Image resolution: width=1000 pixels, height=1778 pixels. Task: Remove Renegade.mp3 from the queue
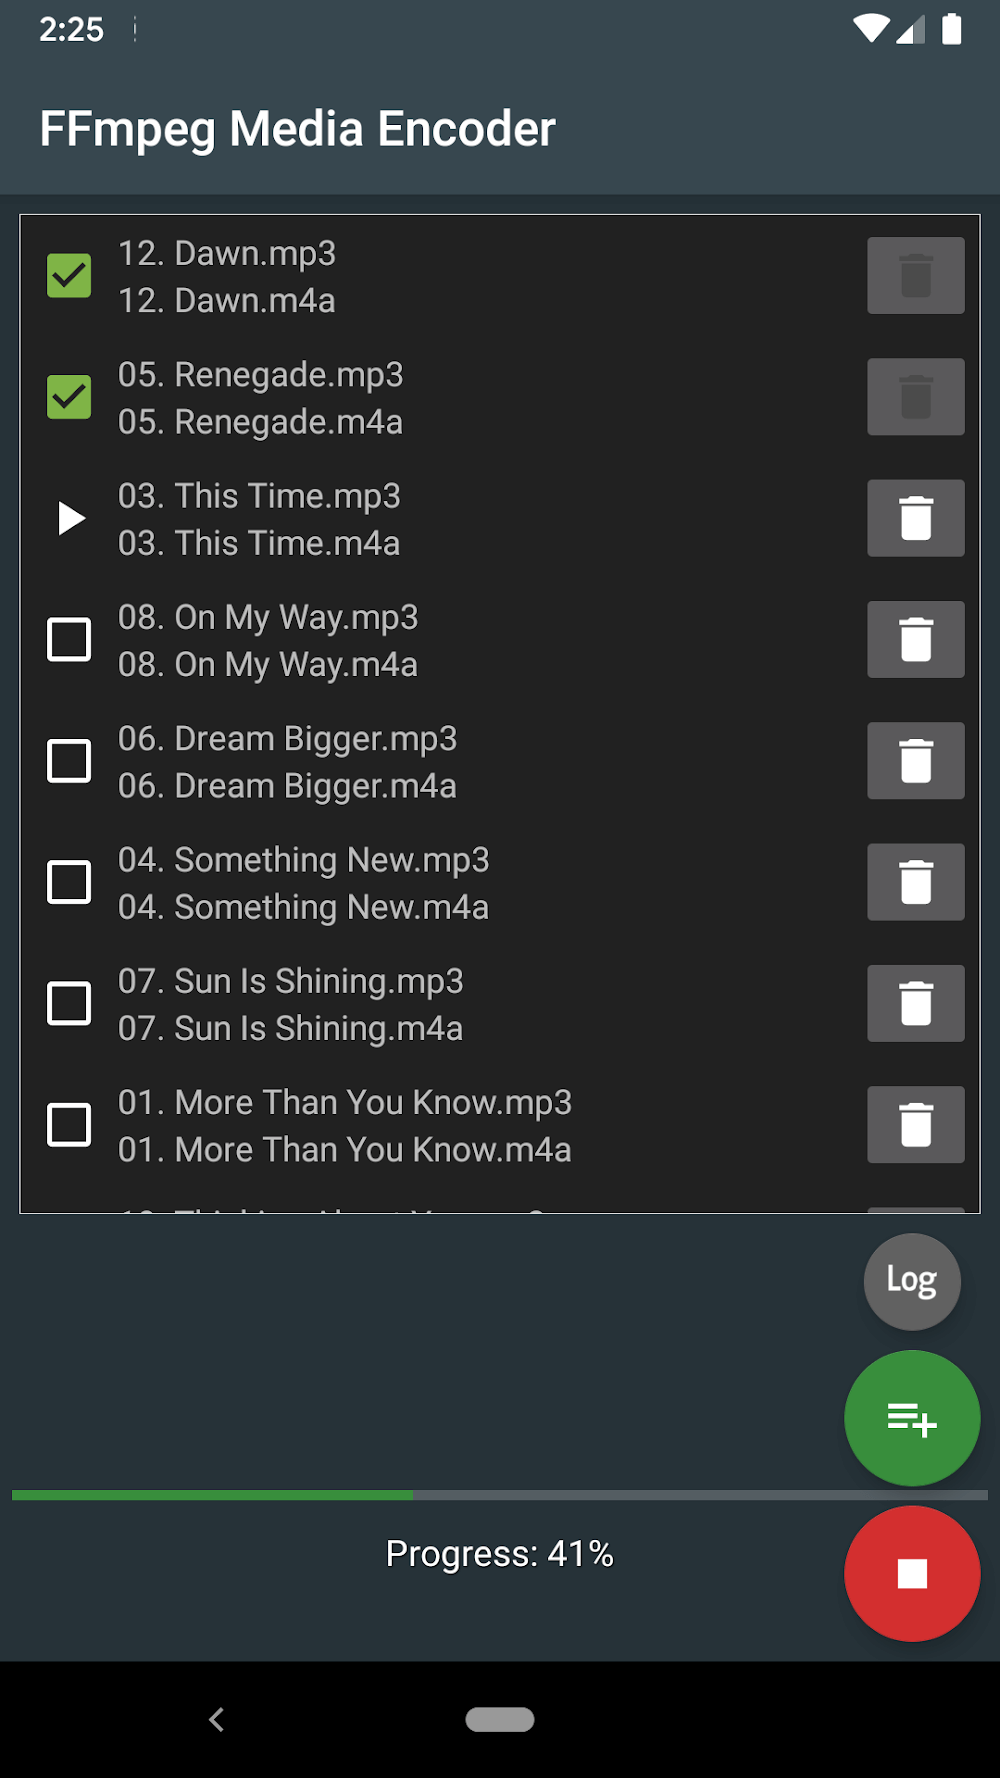pyautogui.click(x=915, y=397)
